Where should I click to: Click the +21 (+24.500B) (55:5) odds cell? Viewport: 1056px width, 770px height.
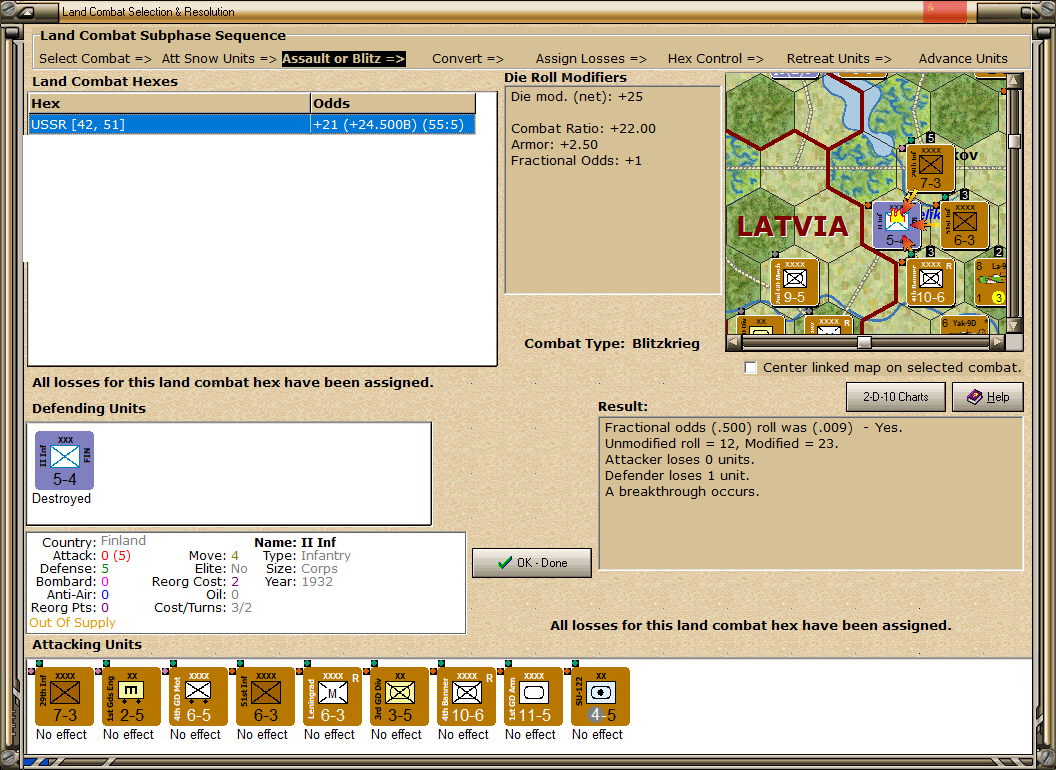(393, 124)
